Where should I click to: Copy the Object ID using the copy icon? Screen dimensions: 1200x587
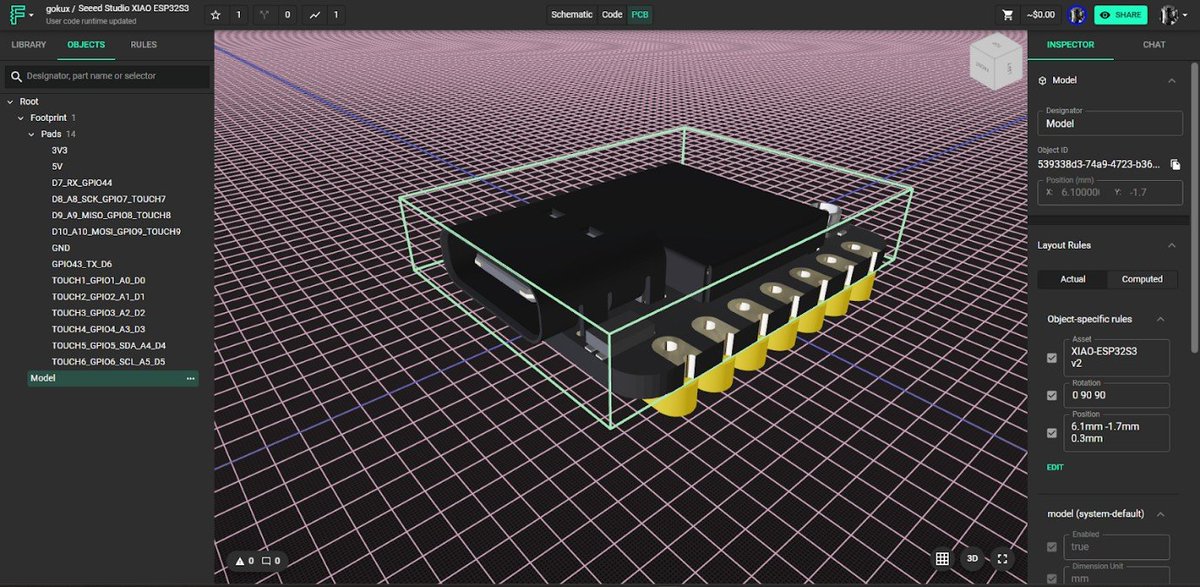(1176, 166)
